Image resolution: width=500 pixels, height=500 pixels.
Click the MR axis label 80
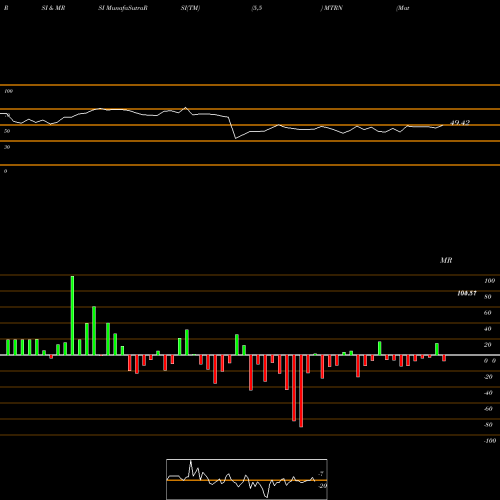(488, 297)
